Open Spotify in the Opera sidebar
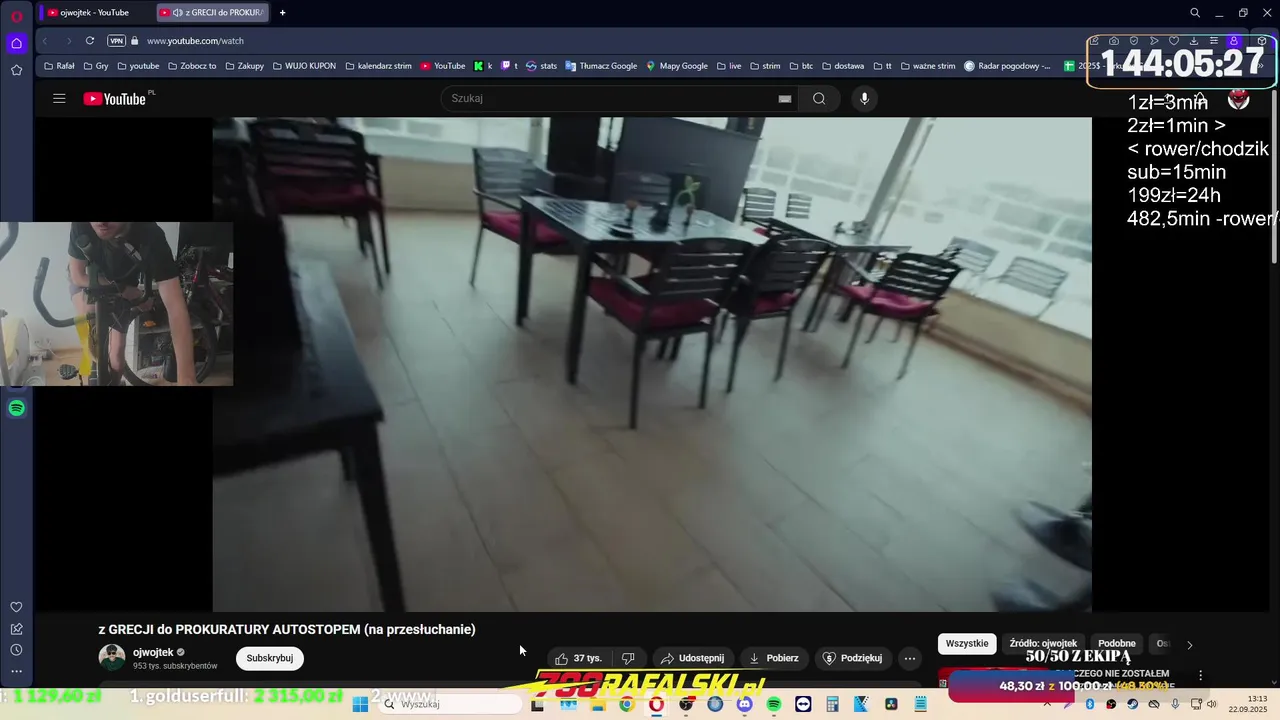This screenshot has width=1280, height=720. pyautogui.click(x=16, y=408)
